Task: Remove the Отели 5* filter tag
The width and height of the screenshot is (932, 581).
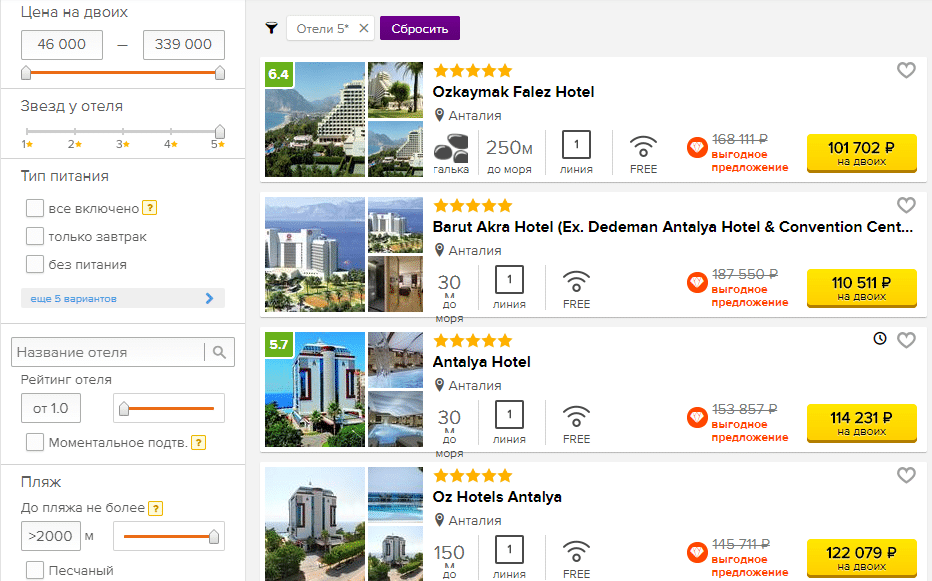Action: [x=364, y=28]
